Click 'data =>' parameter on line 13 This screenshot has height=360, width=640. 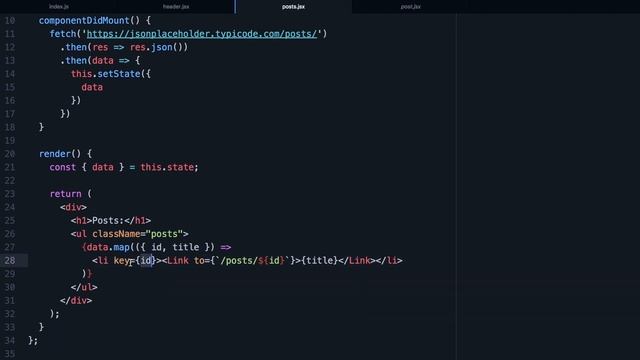click(x=111, y=61)
